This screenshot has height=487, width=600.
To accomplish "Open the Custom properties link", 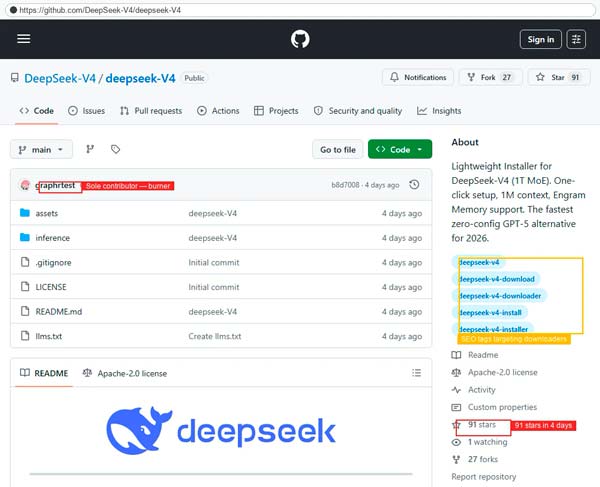I will pyautogui.click(x=502, y=407).
